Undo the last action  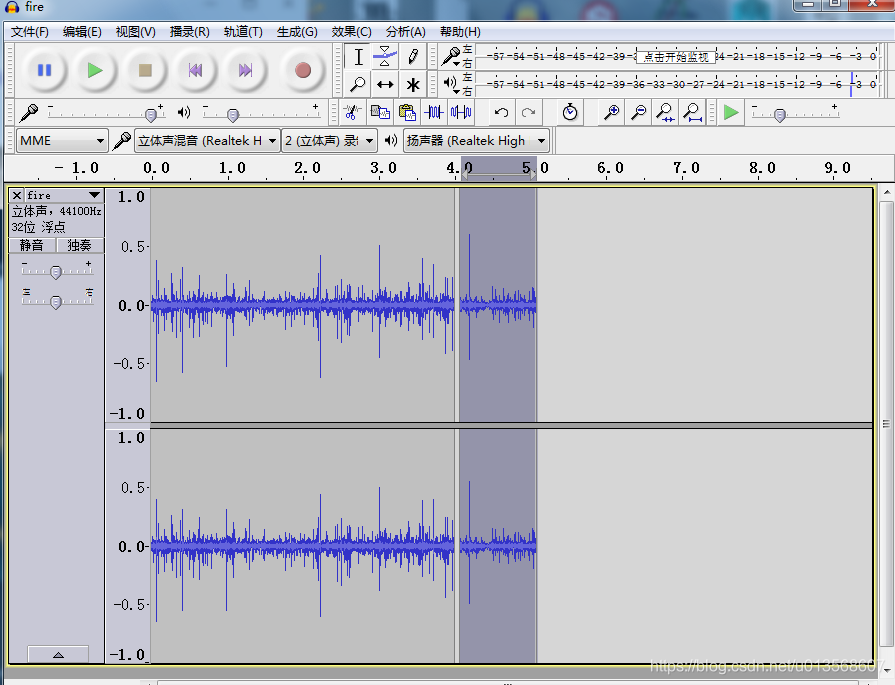pos(501,112)
